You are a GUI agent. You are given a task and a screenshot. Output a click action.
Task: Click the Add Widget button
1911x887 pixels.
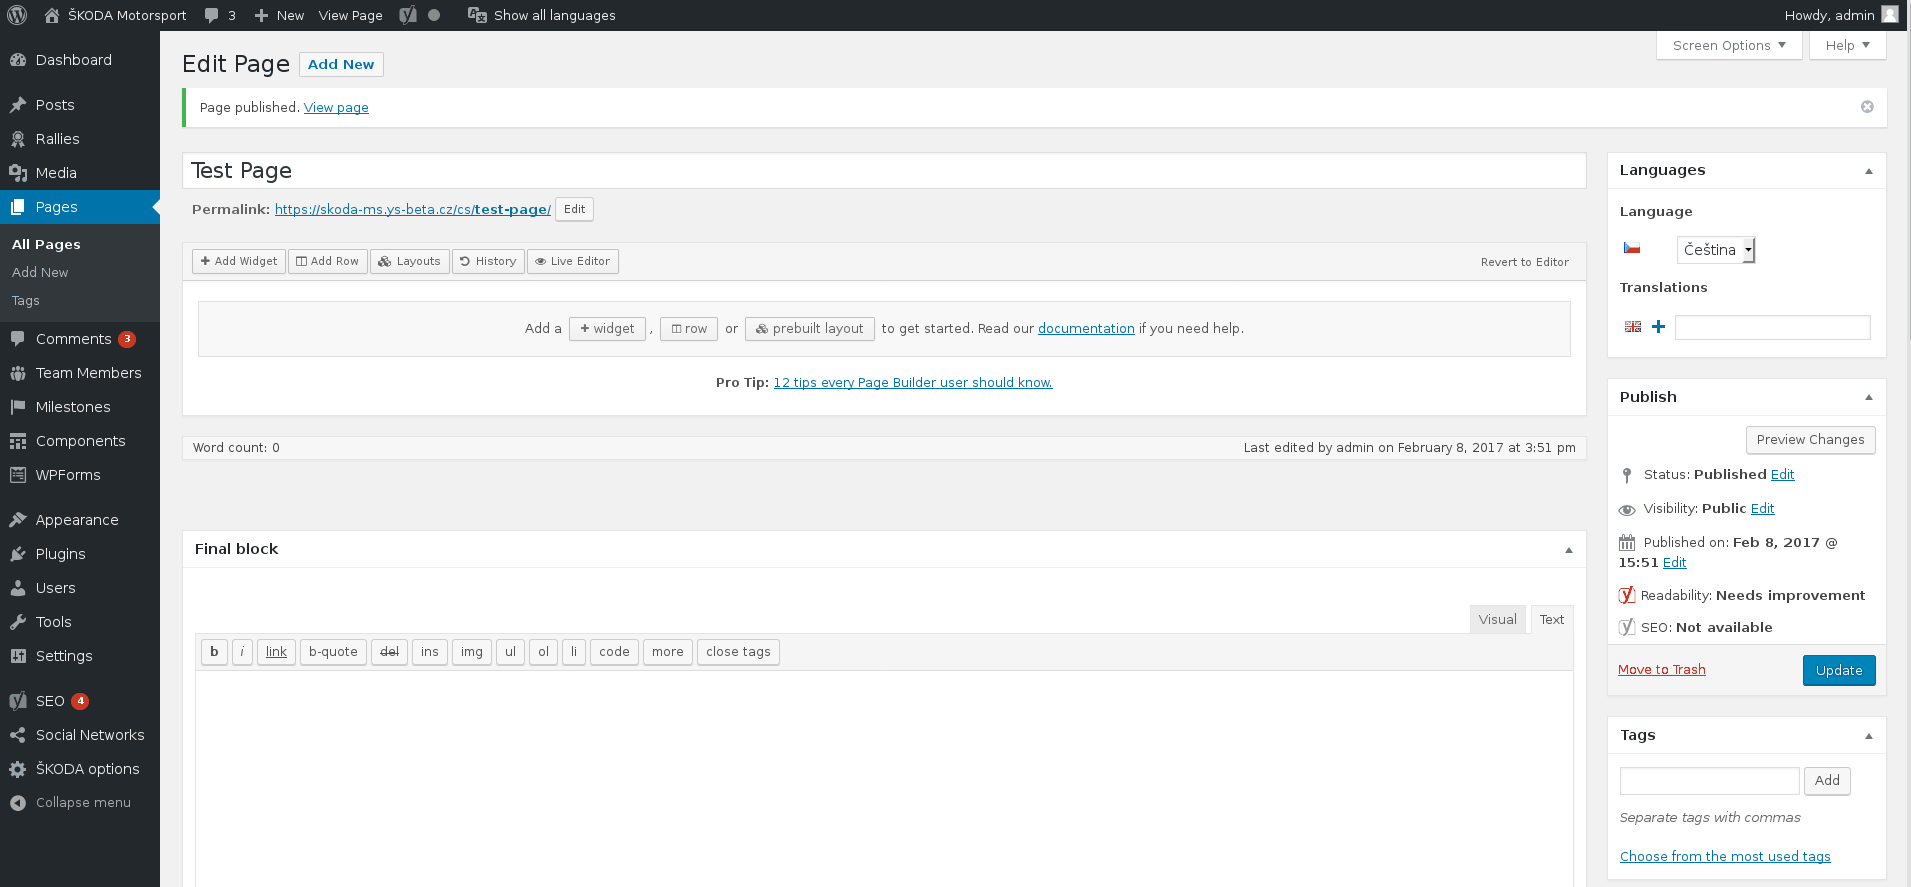pos(239,261)
